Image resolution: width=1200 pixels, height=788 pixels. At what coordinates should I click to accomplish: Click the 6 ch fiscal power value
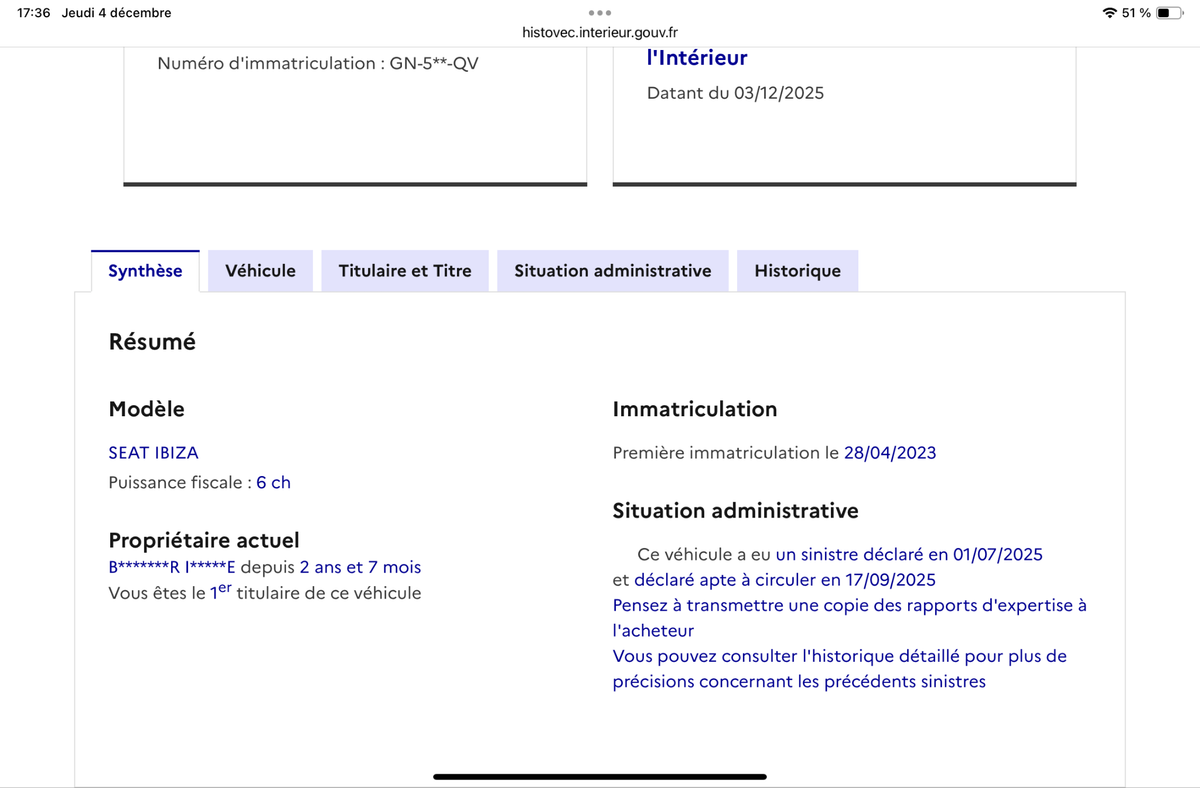pos(273,482)
